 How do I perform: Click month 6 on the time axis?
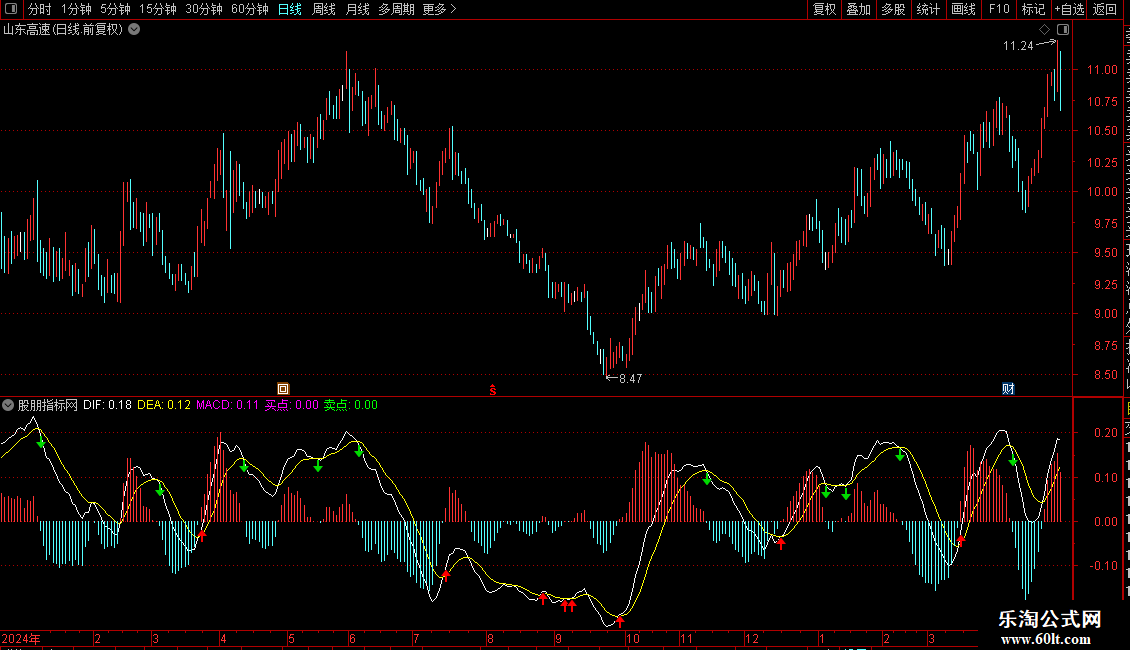352,638
